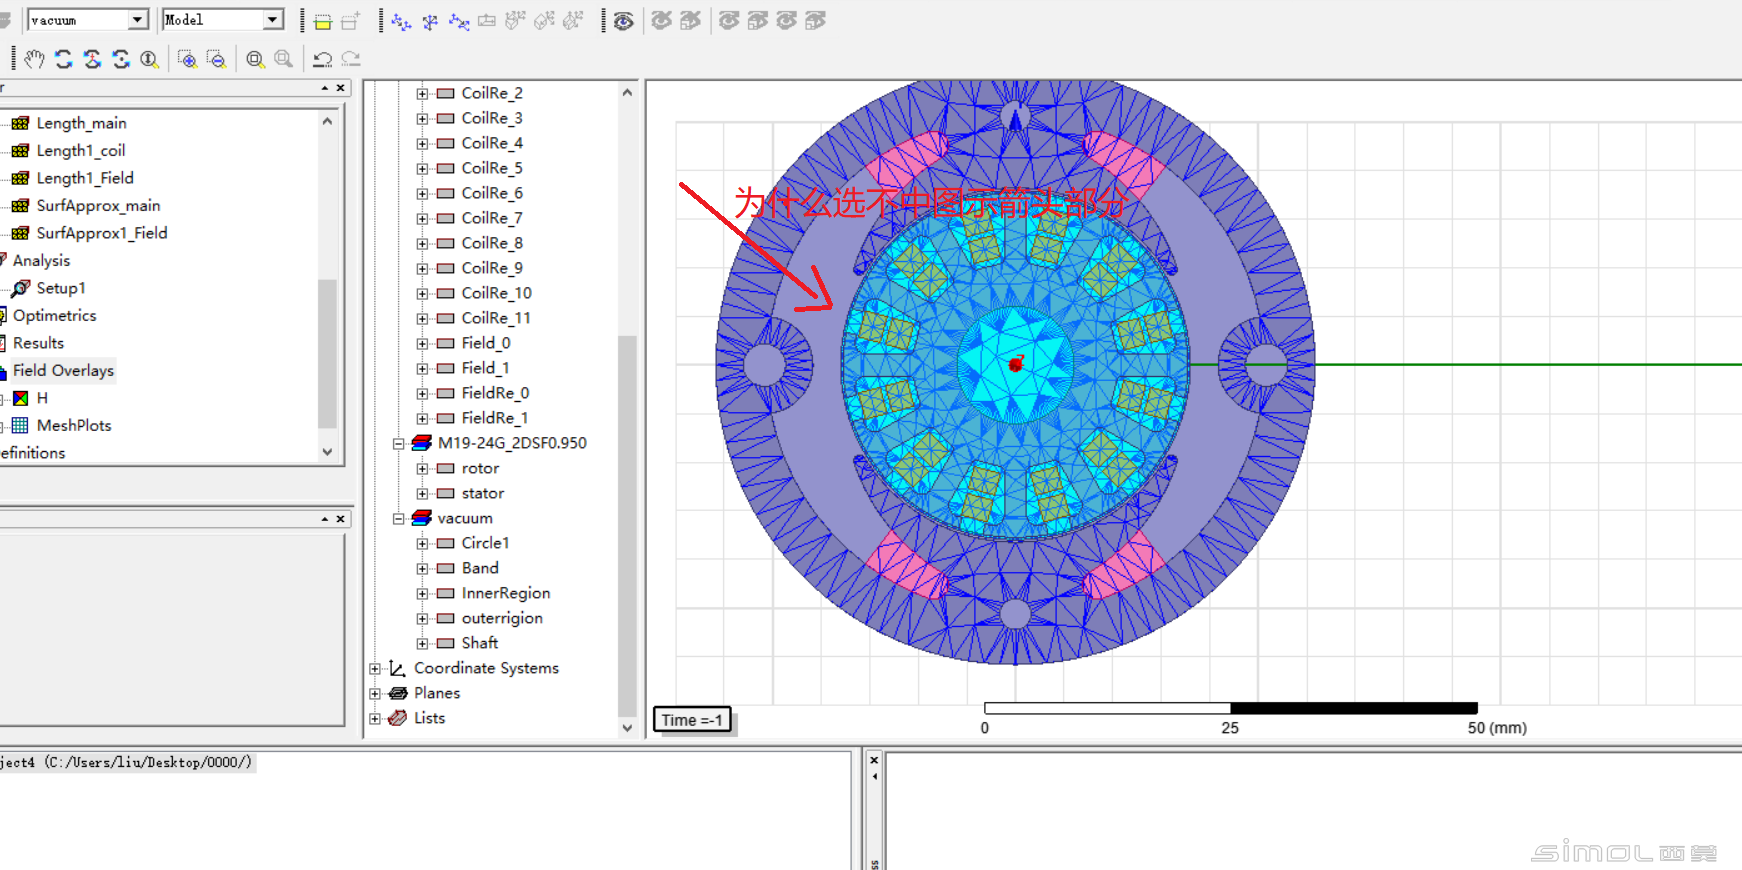Close the message manager panel

pos(874,761)
